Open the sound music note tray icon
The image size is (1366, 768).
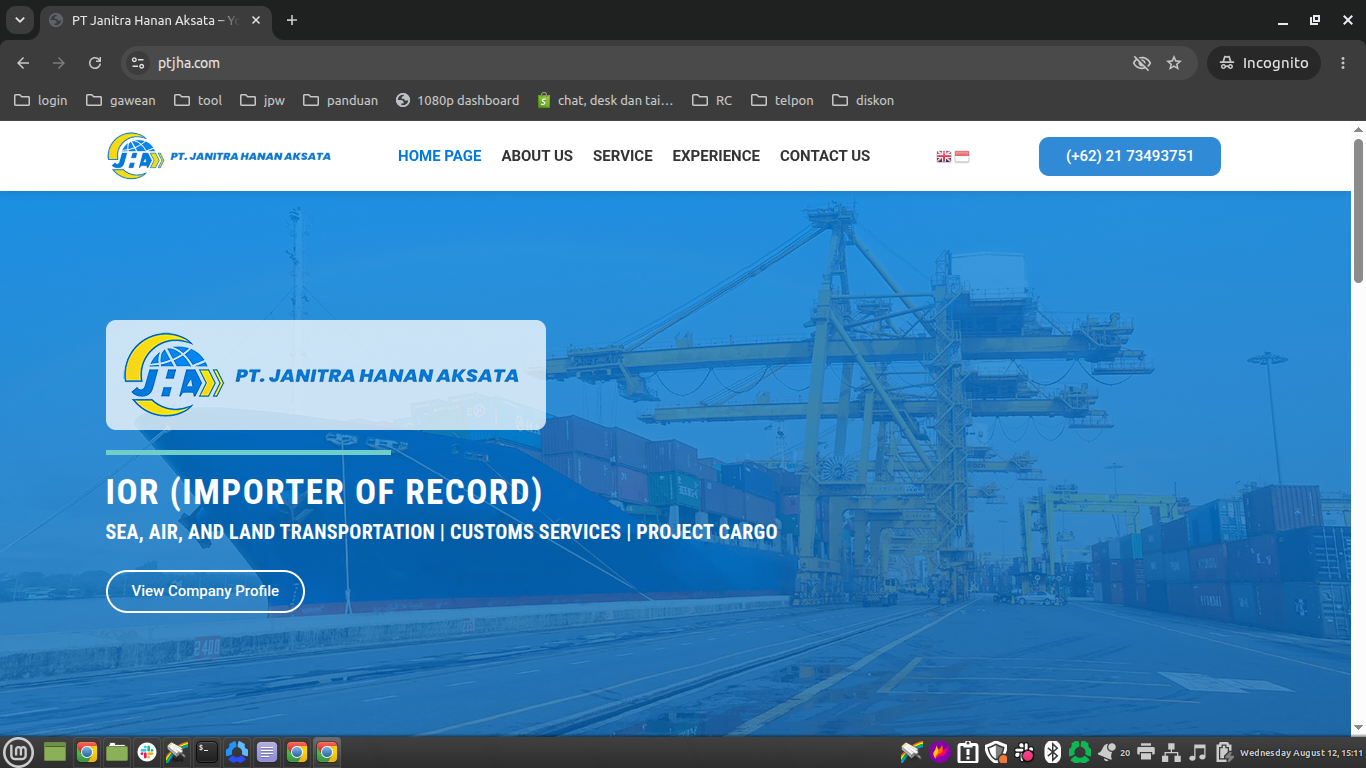[1198, 752]
